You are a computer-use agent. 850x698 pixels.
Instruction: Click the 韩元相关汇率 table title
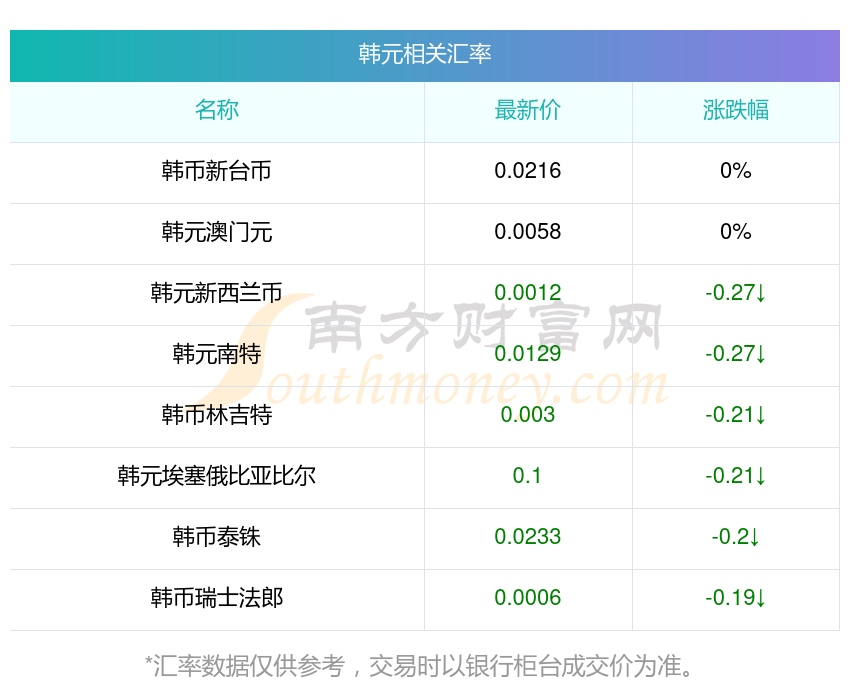pyautogui.click(x=424, y=54)
